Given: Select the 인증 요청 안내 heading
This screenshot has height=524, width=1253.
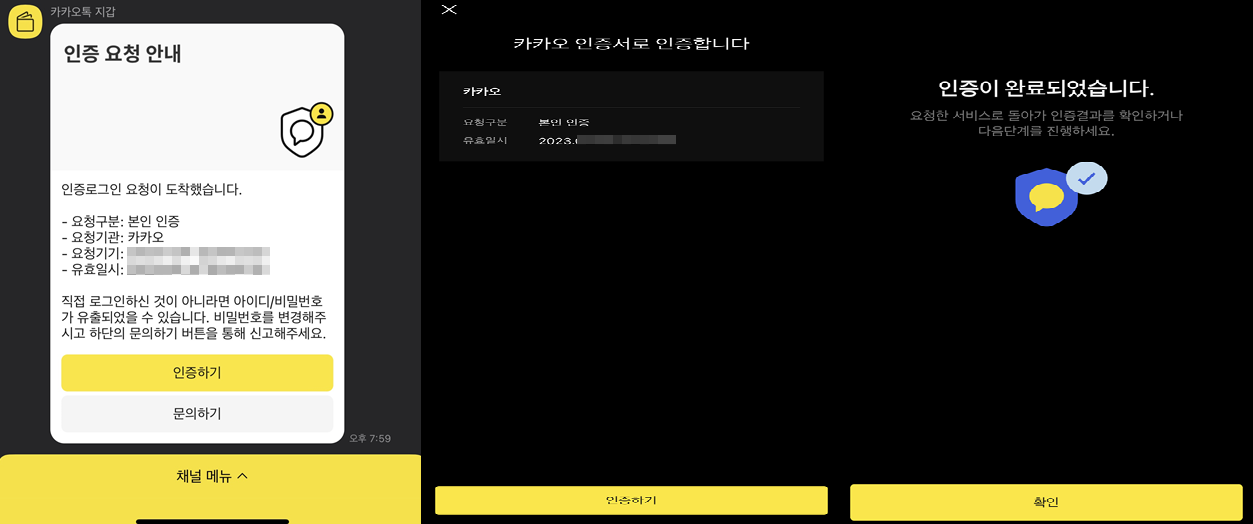Looking at the screenshot, I should 122,54.
